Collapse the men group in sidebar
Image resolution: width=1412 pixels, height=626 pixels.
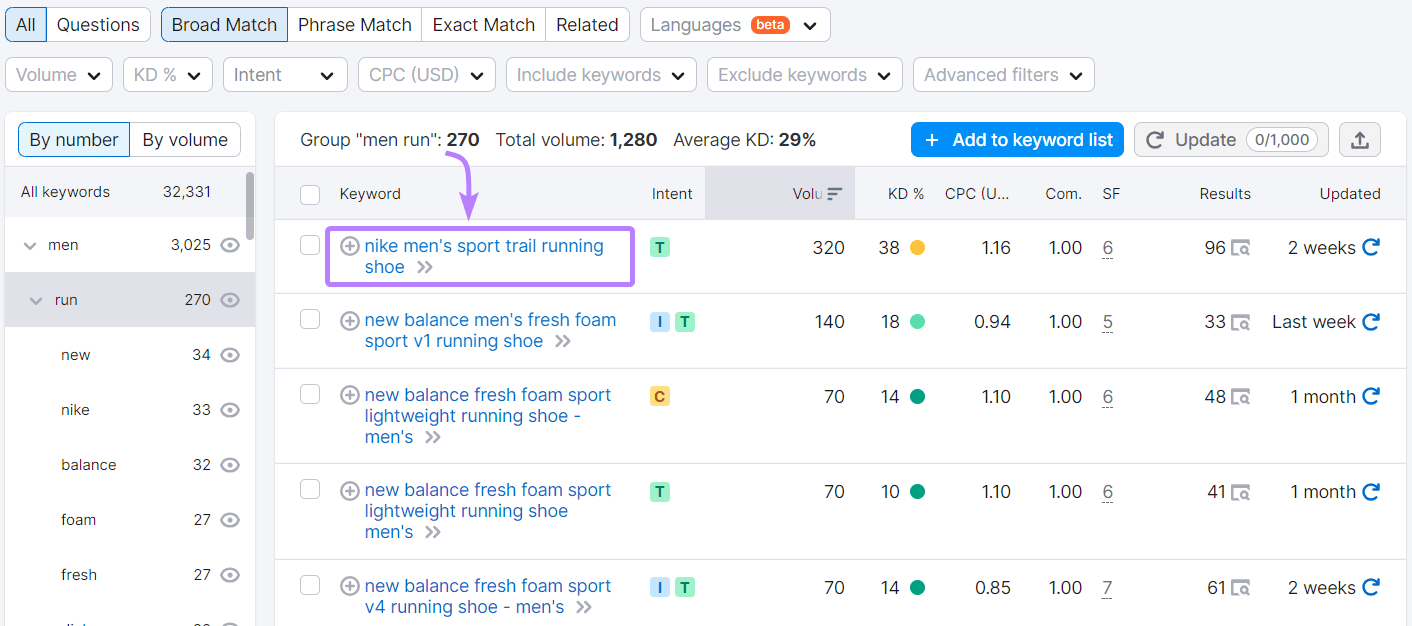(30, 245)
